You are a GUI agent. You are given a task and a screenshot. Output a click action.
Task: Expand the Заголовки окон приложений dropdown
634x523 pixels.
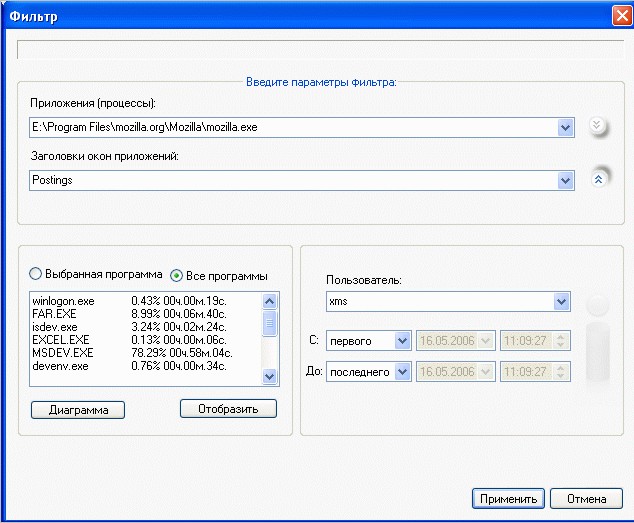click(566, 181)
